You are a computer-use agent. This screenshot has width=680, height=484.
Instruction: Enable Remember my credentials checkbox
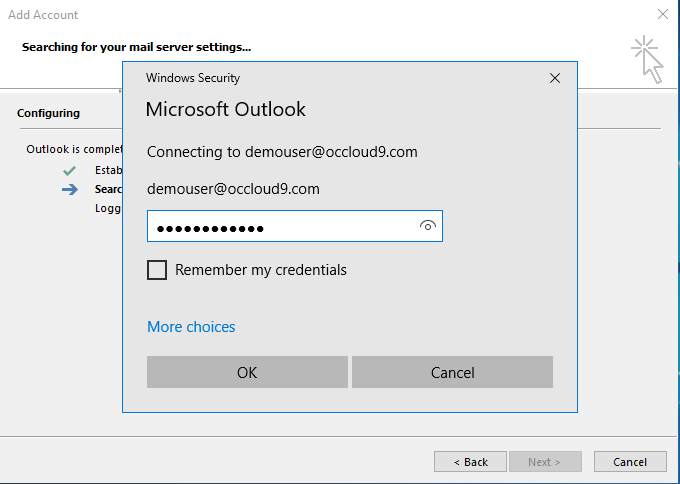point(157,270)
